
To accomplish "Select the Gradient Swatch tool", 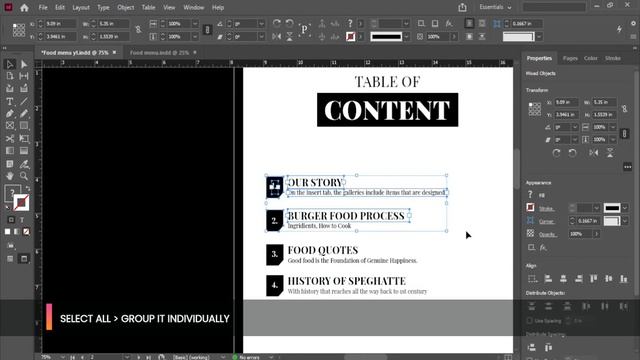I will (10, 151).
